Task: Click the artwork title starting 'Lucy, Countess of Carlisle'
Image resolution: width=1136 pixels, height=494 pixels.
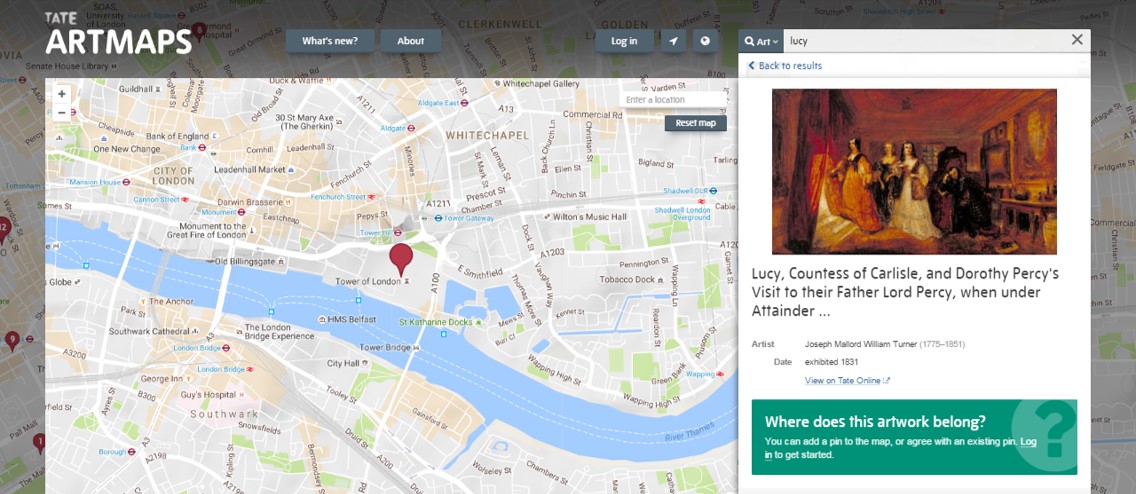Action: [x=905, y=293]
